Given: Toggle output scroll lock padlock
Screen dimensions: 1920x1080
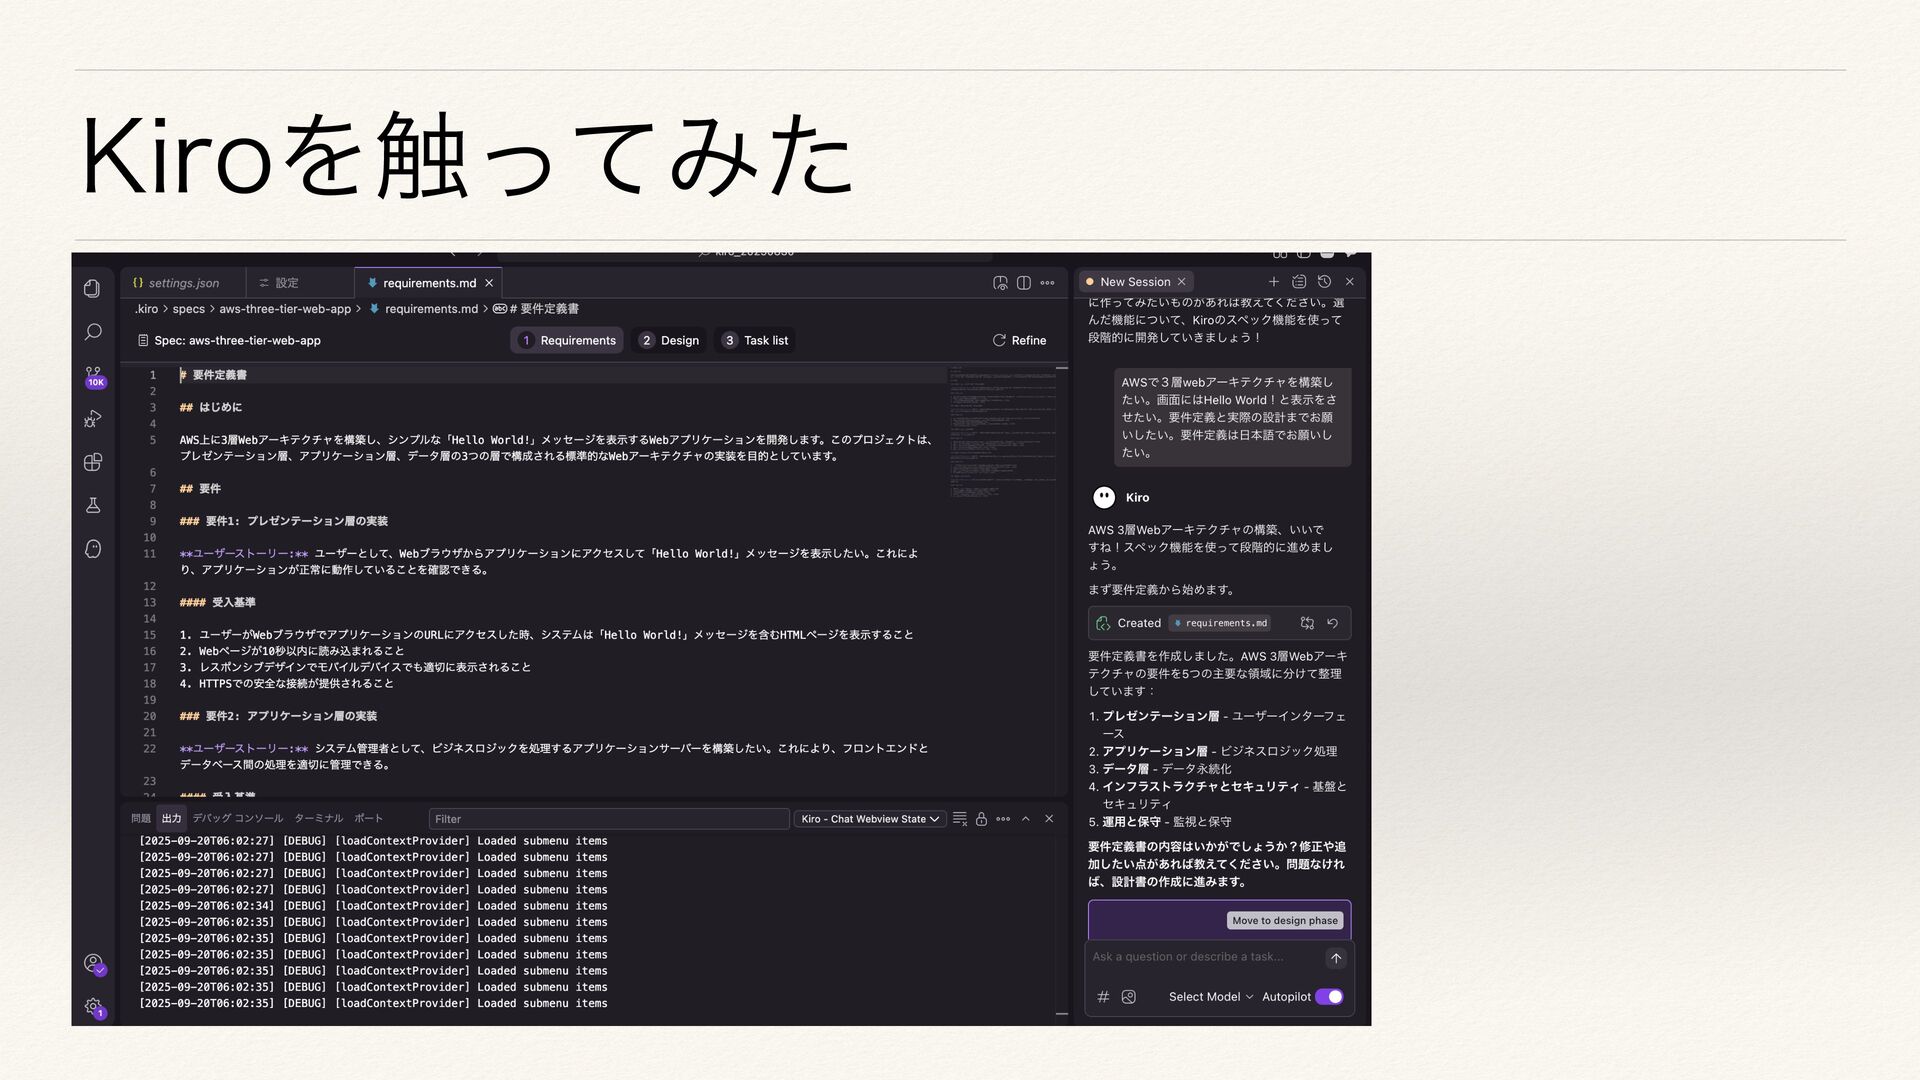Looking at the screenshot, I should [x=981, y=819].
